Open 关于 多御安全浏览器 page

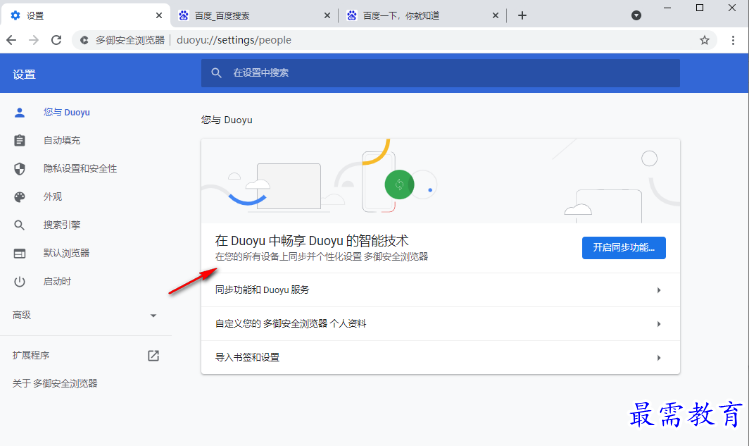55,384
